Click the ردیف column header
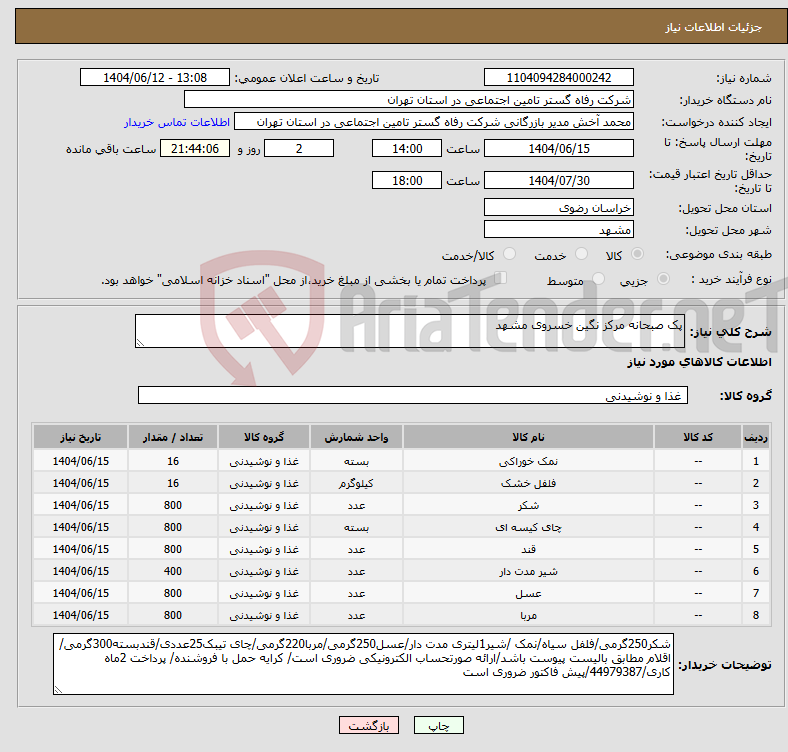788x752 pixels. (x=755, y=437)
